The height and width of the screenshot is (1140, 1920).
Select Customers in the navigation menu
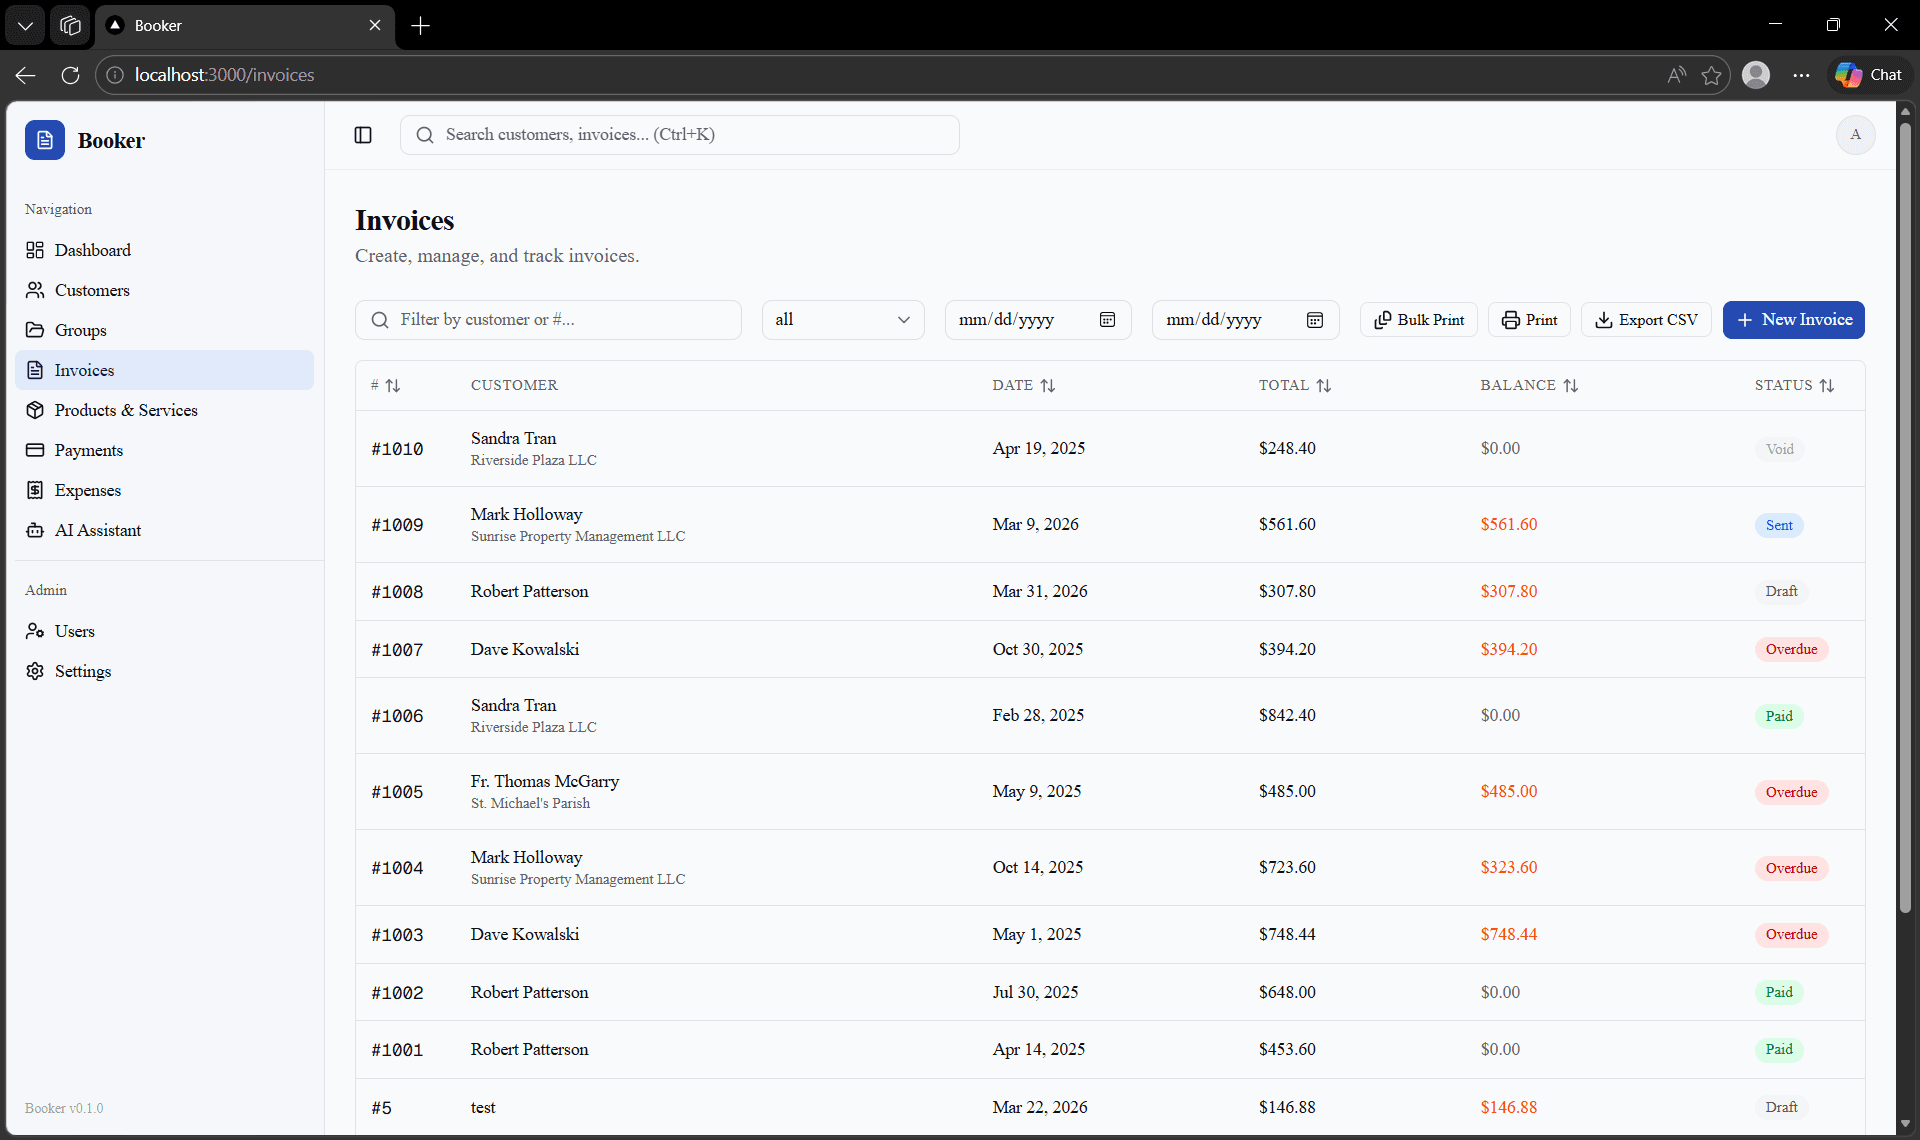pos(92,290)
